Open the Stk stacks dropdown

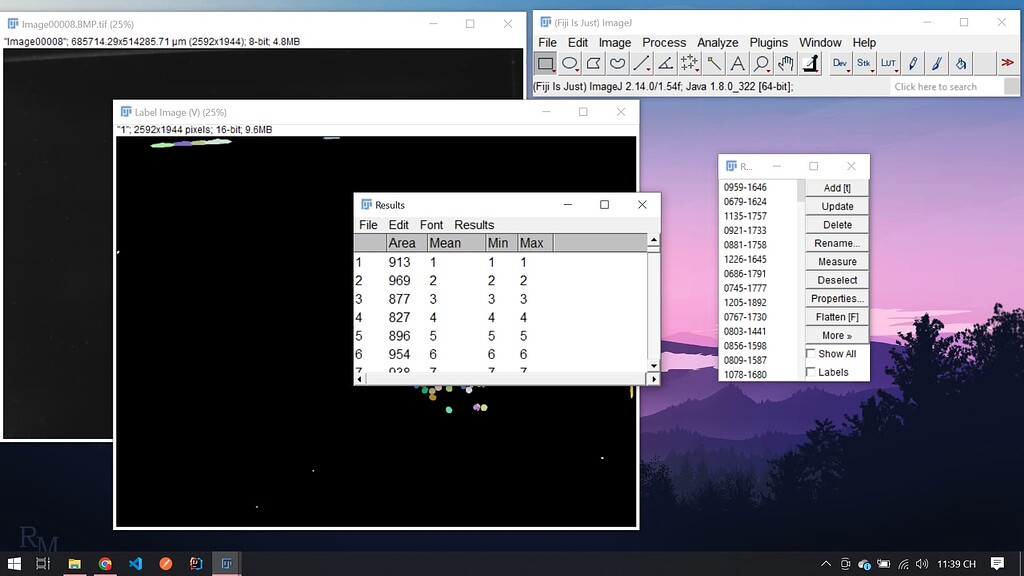[864, 63]
